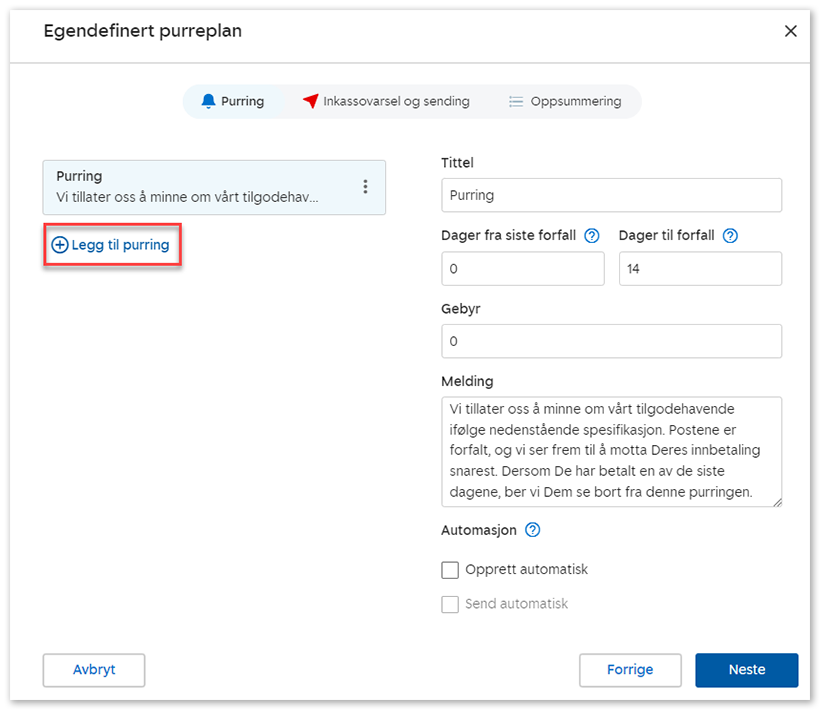Click the list icon beside Oppsummering

coord(516,101)
